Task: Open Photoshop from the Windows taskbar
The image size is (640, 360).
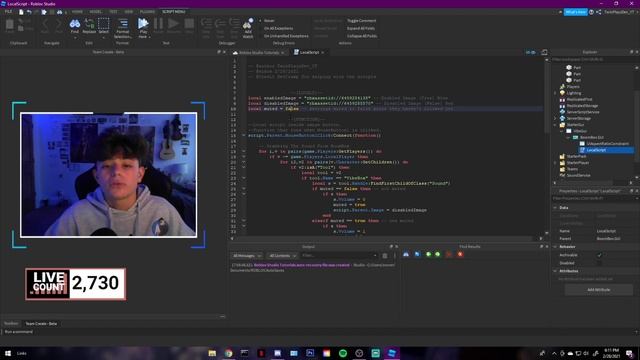Action: [310, 353]
